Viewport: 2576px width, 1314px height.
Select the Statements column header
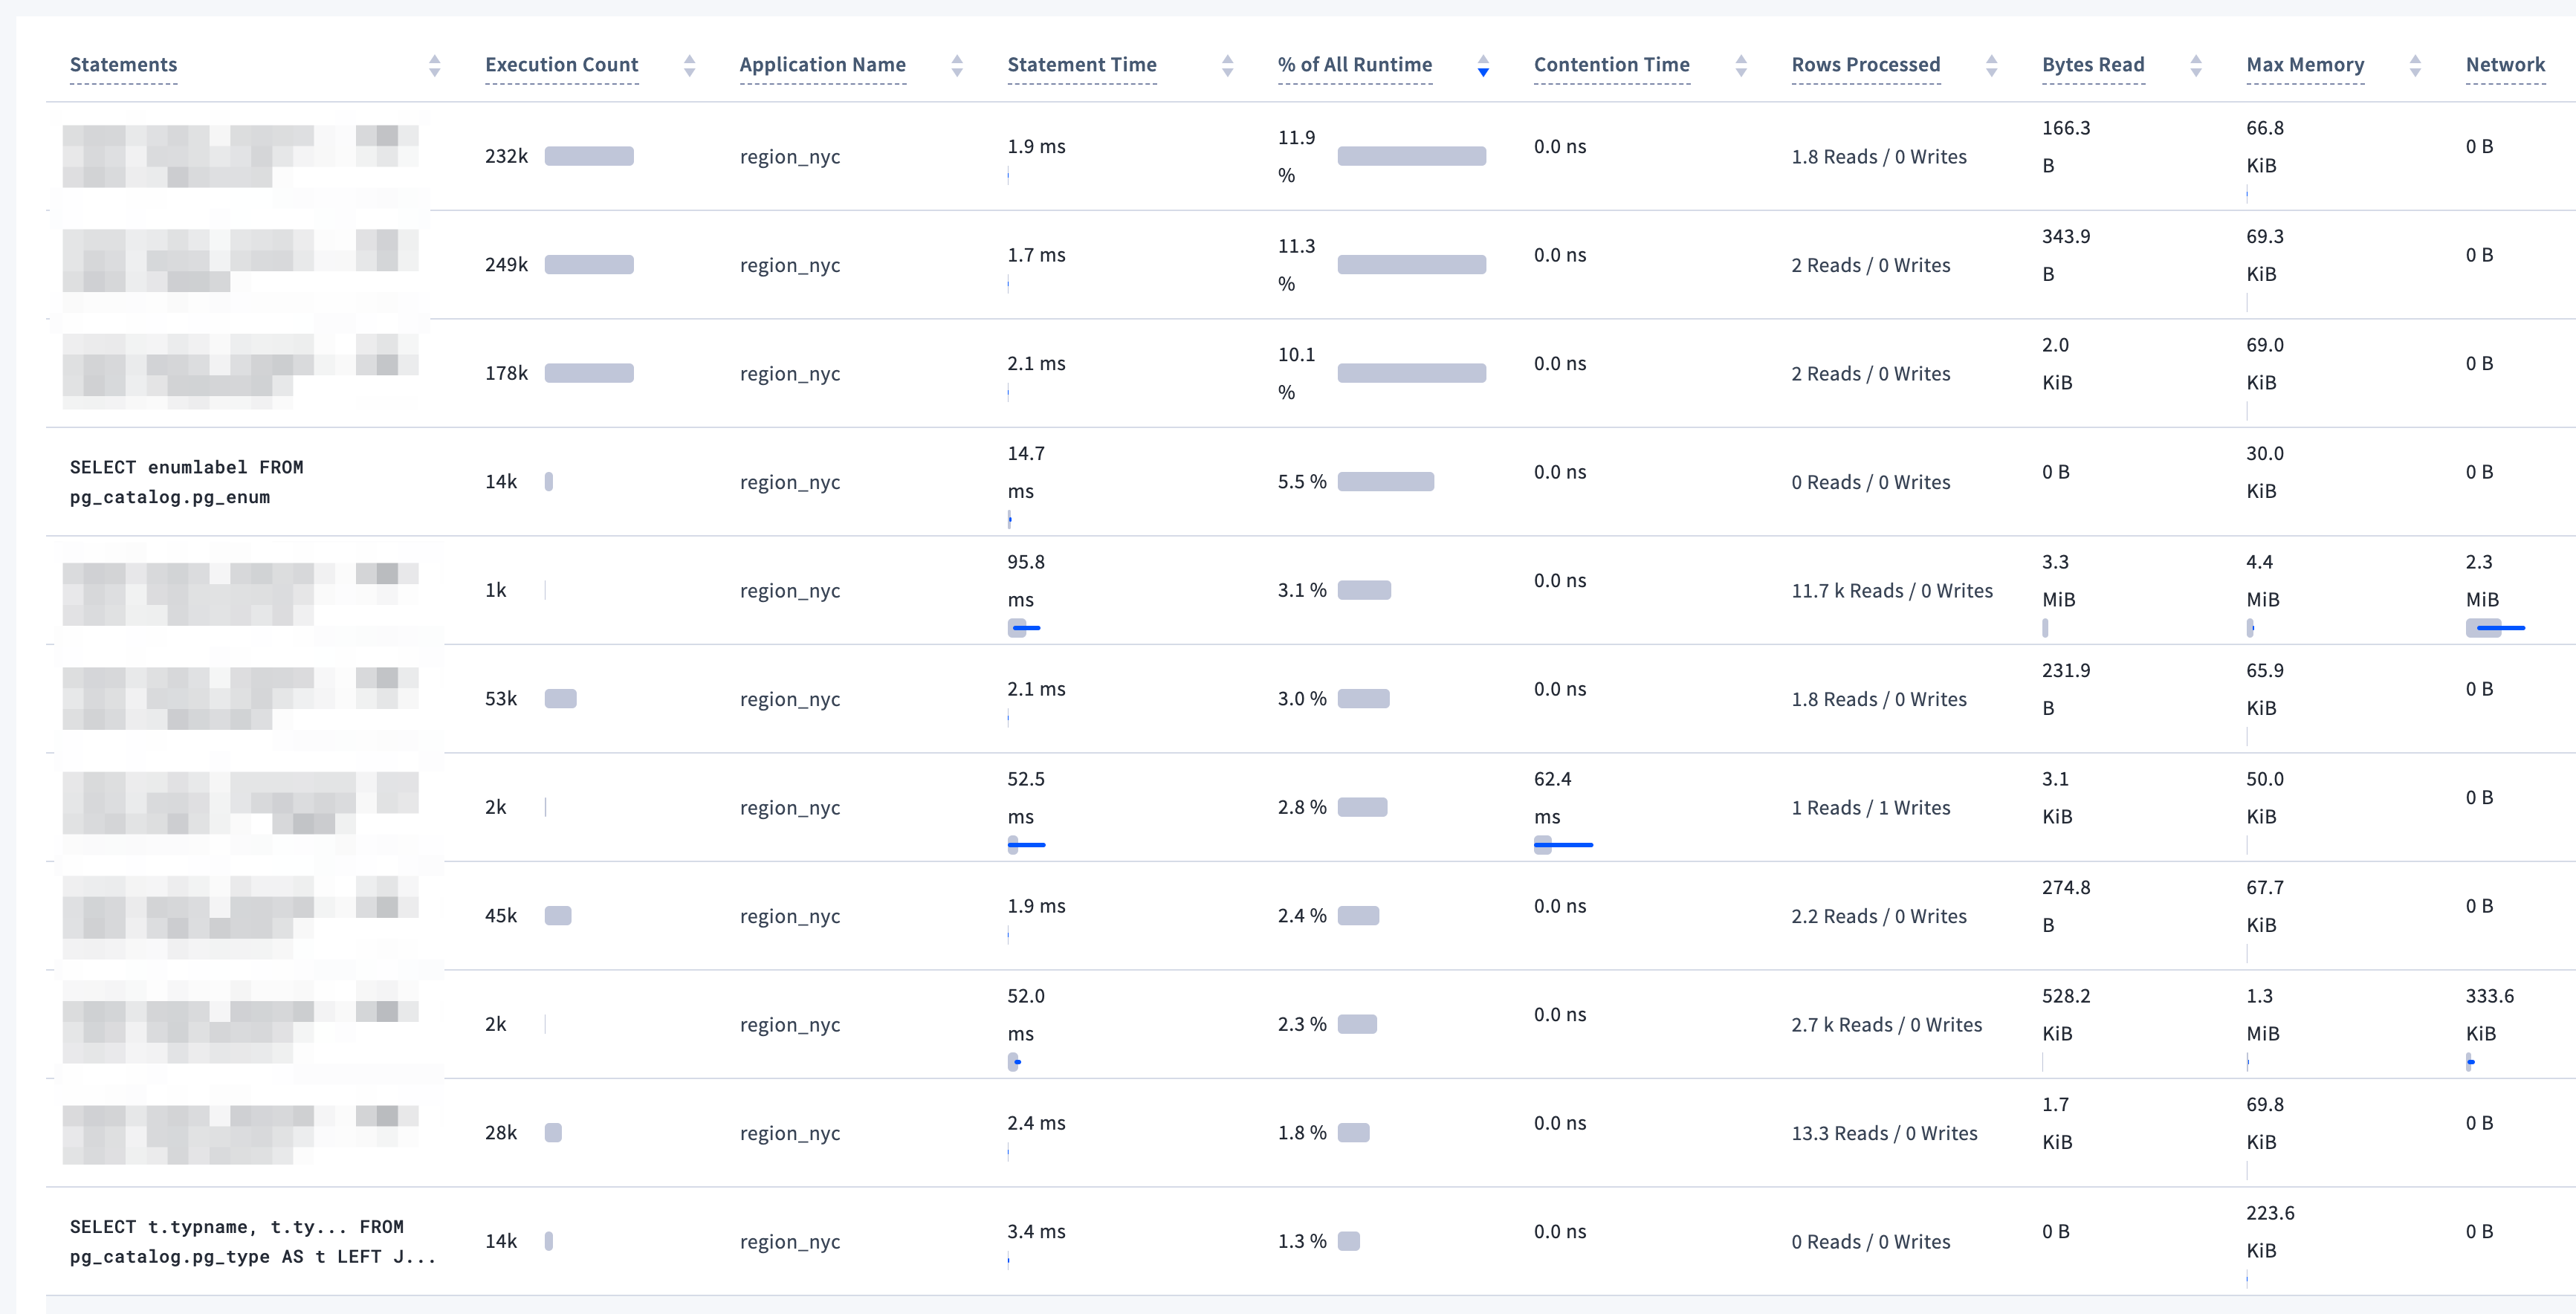[x=123, y=65]
